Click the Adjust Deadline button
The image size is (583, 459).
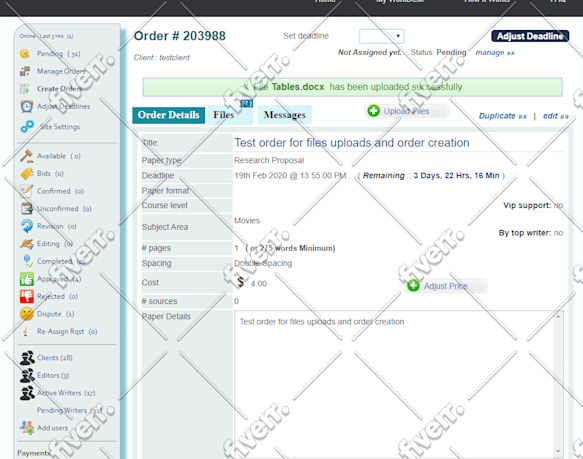click(530, 36)
